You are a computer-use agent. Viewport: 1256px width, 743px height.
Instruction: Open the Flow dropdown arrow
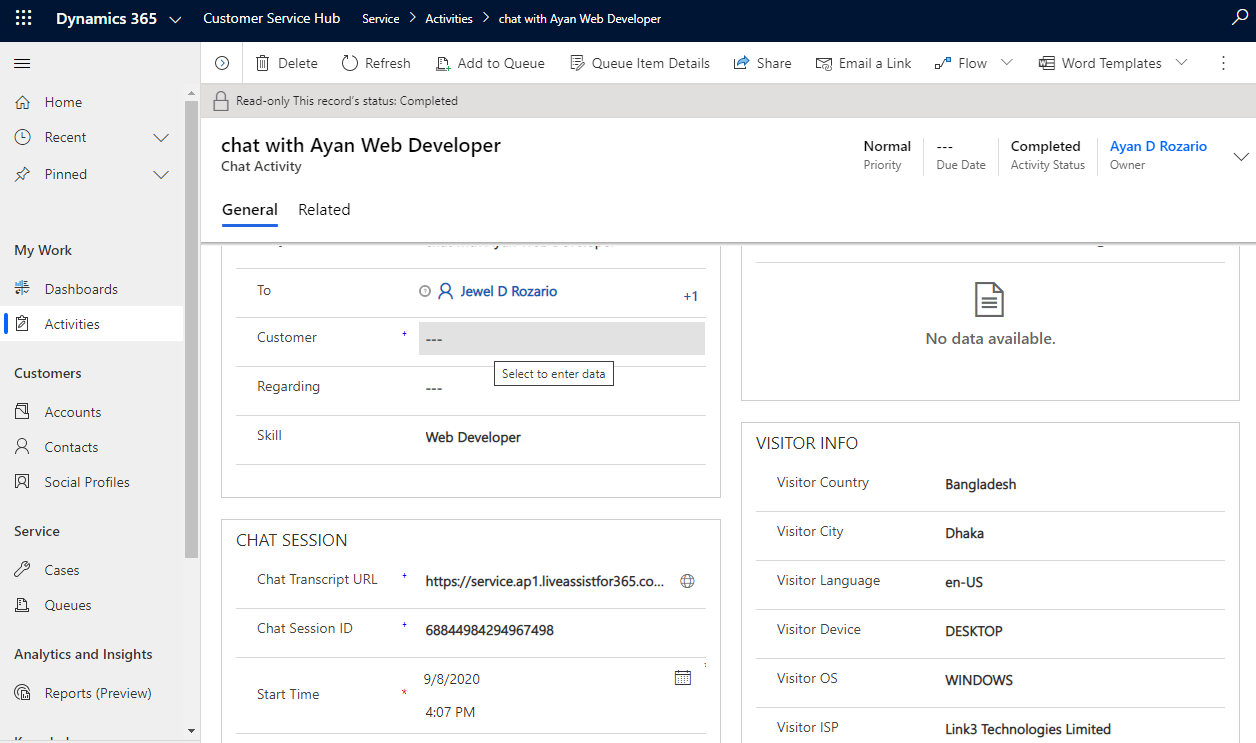click(1006, 62)
